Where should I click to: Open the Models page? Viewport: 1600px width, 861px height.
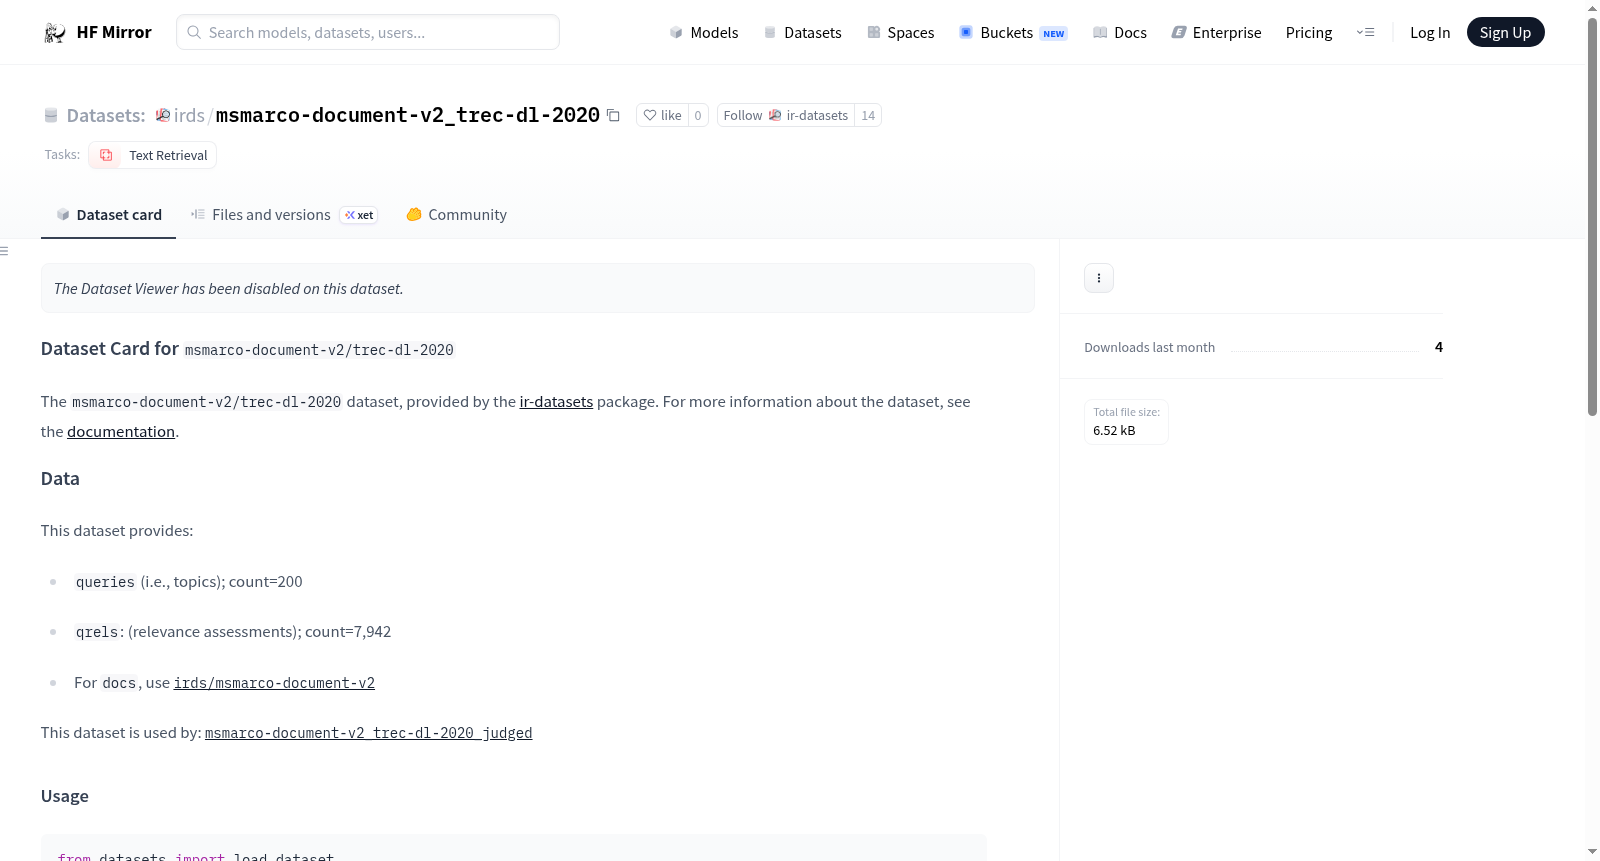[704, 33]
